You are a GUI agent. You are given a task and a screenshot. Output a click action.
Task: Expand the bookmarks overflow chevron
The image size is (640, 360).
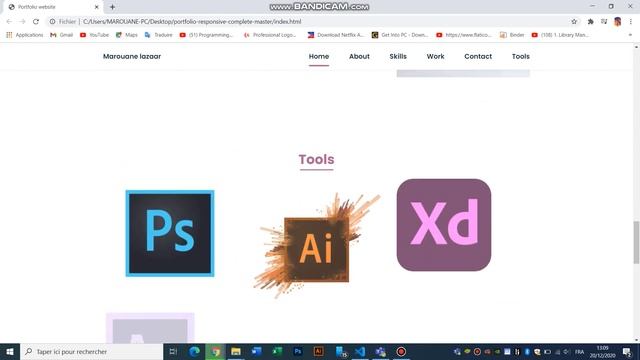pyautogui.click(x=630, y=35)
